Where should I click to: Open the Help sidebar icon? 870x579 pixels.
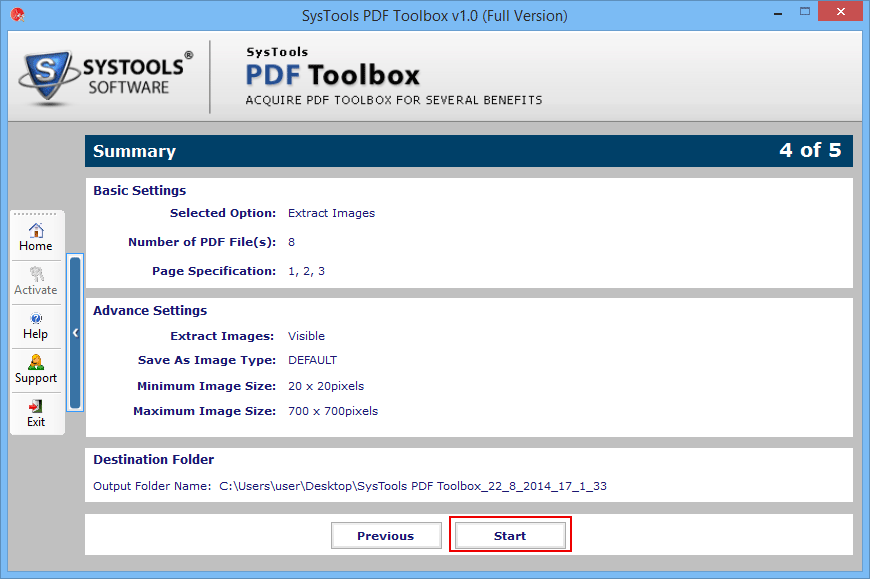[36, 326]
